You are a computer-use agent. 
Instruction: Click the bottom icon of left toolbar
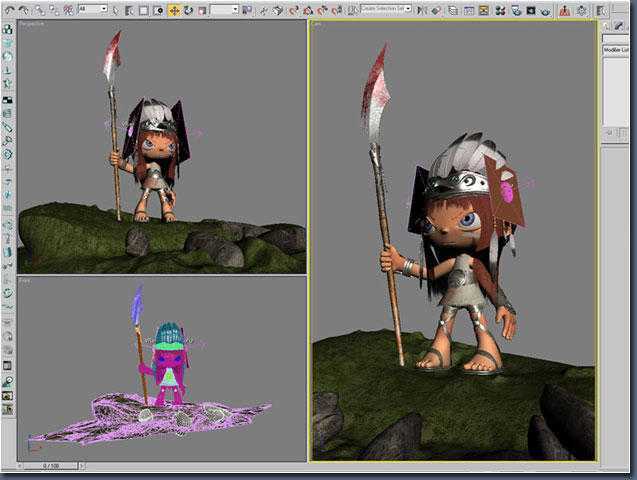pyautogui.click(x=8, y=410)
